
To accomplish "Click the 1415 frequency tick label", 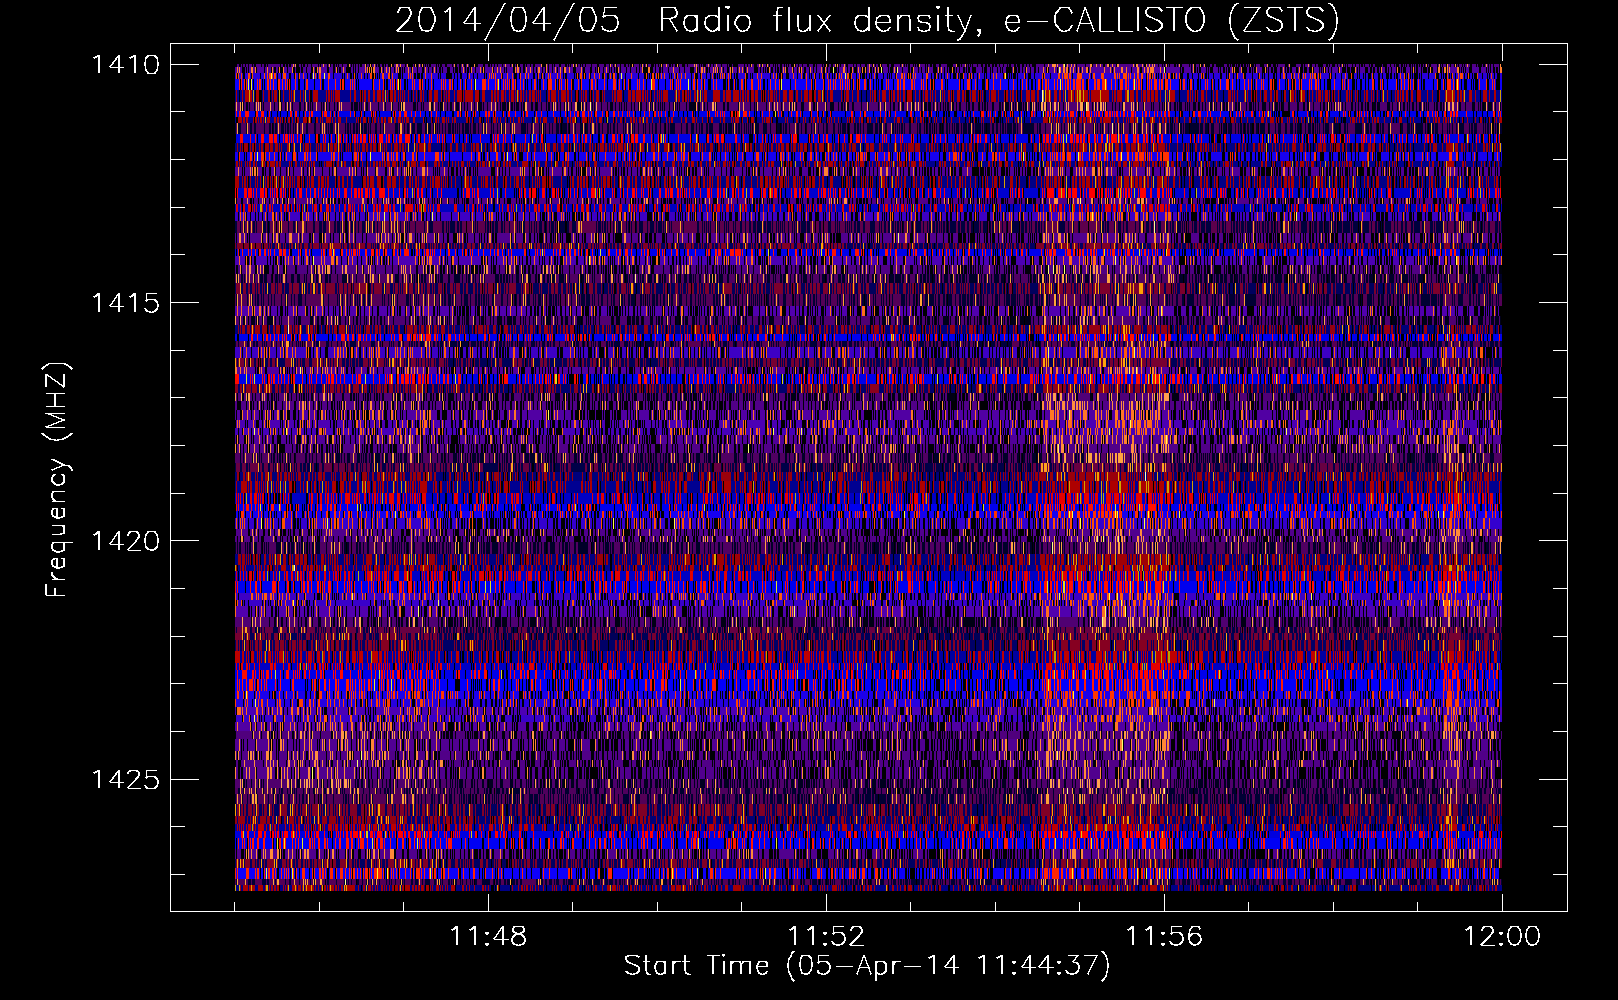I will (x=125, y=303).
